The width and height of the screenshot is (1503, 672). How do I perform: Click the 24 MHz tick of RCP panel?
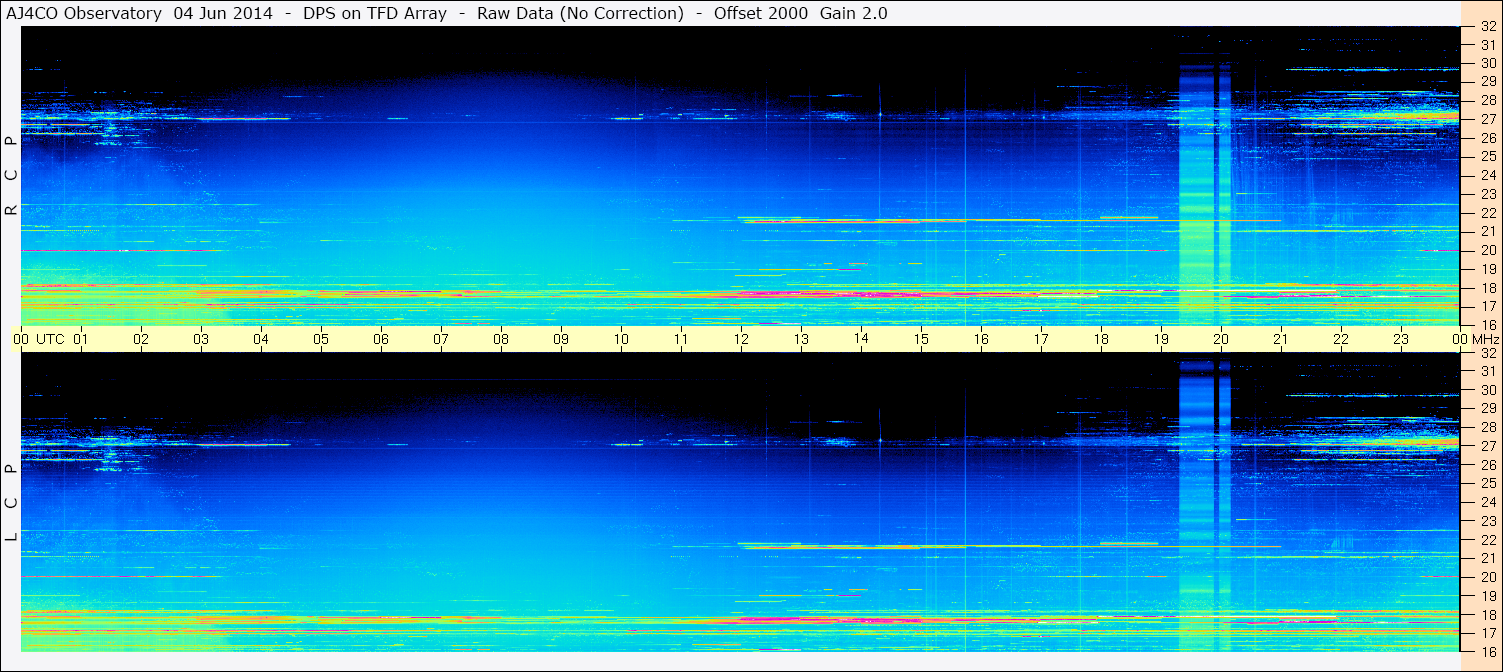(1488, 175)
